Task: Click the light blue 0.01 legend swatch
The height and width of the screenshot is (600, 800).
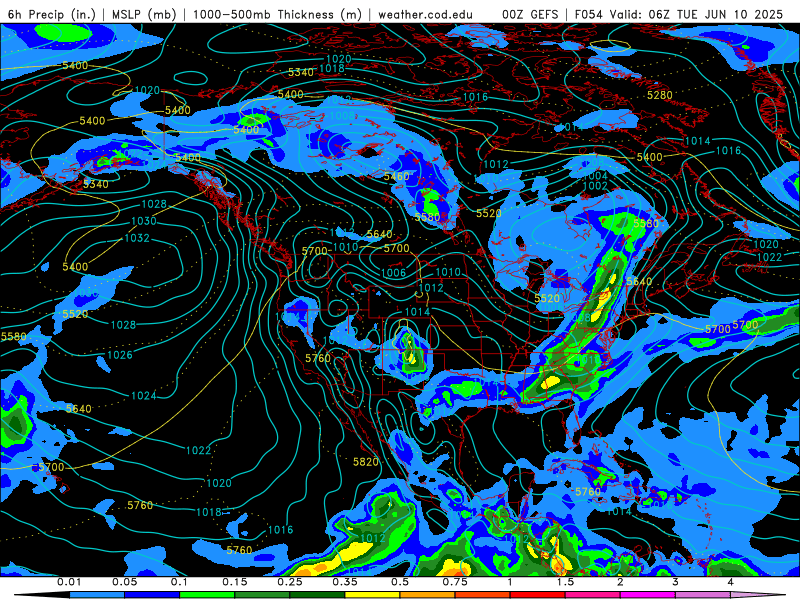Action: pos(97,595)
